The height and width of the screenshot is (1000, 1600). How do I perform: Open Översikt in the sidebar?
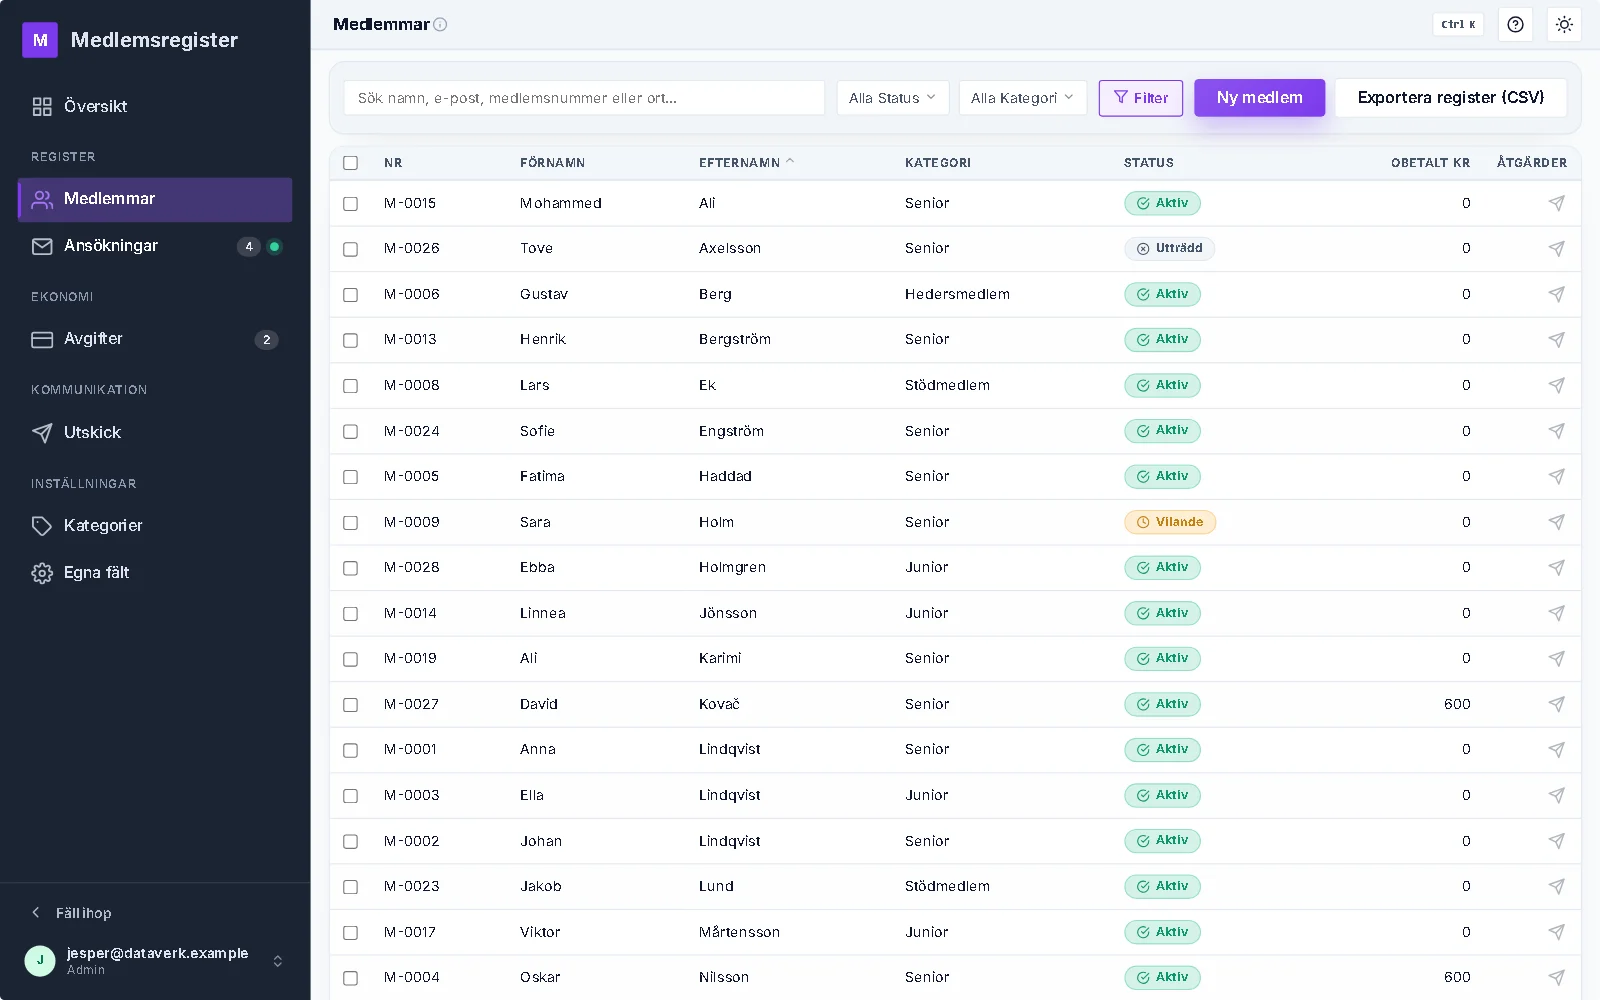click(155, 106)
